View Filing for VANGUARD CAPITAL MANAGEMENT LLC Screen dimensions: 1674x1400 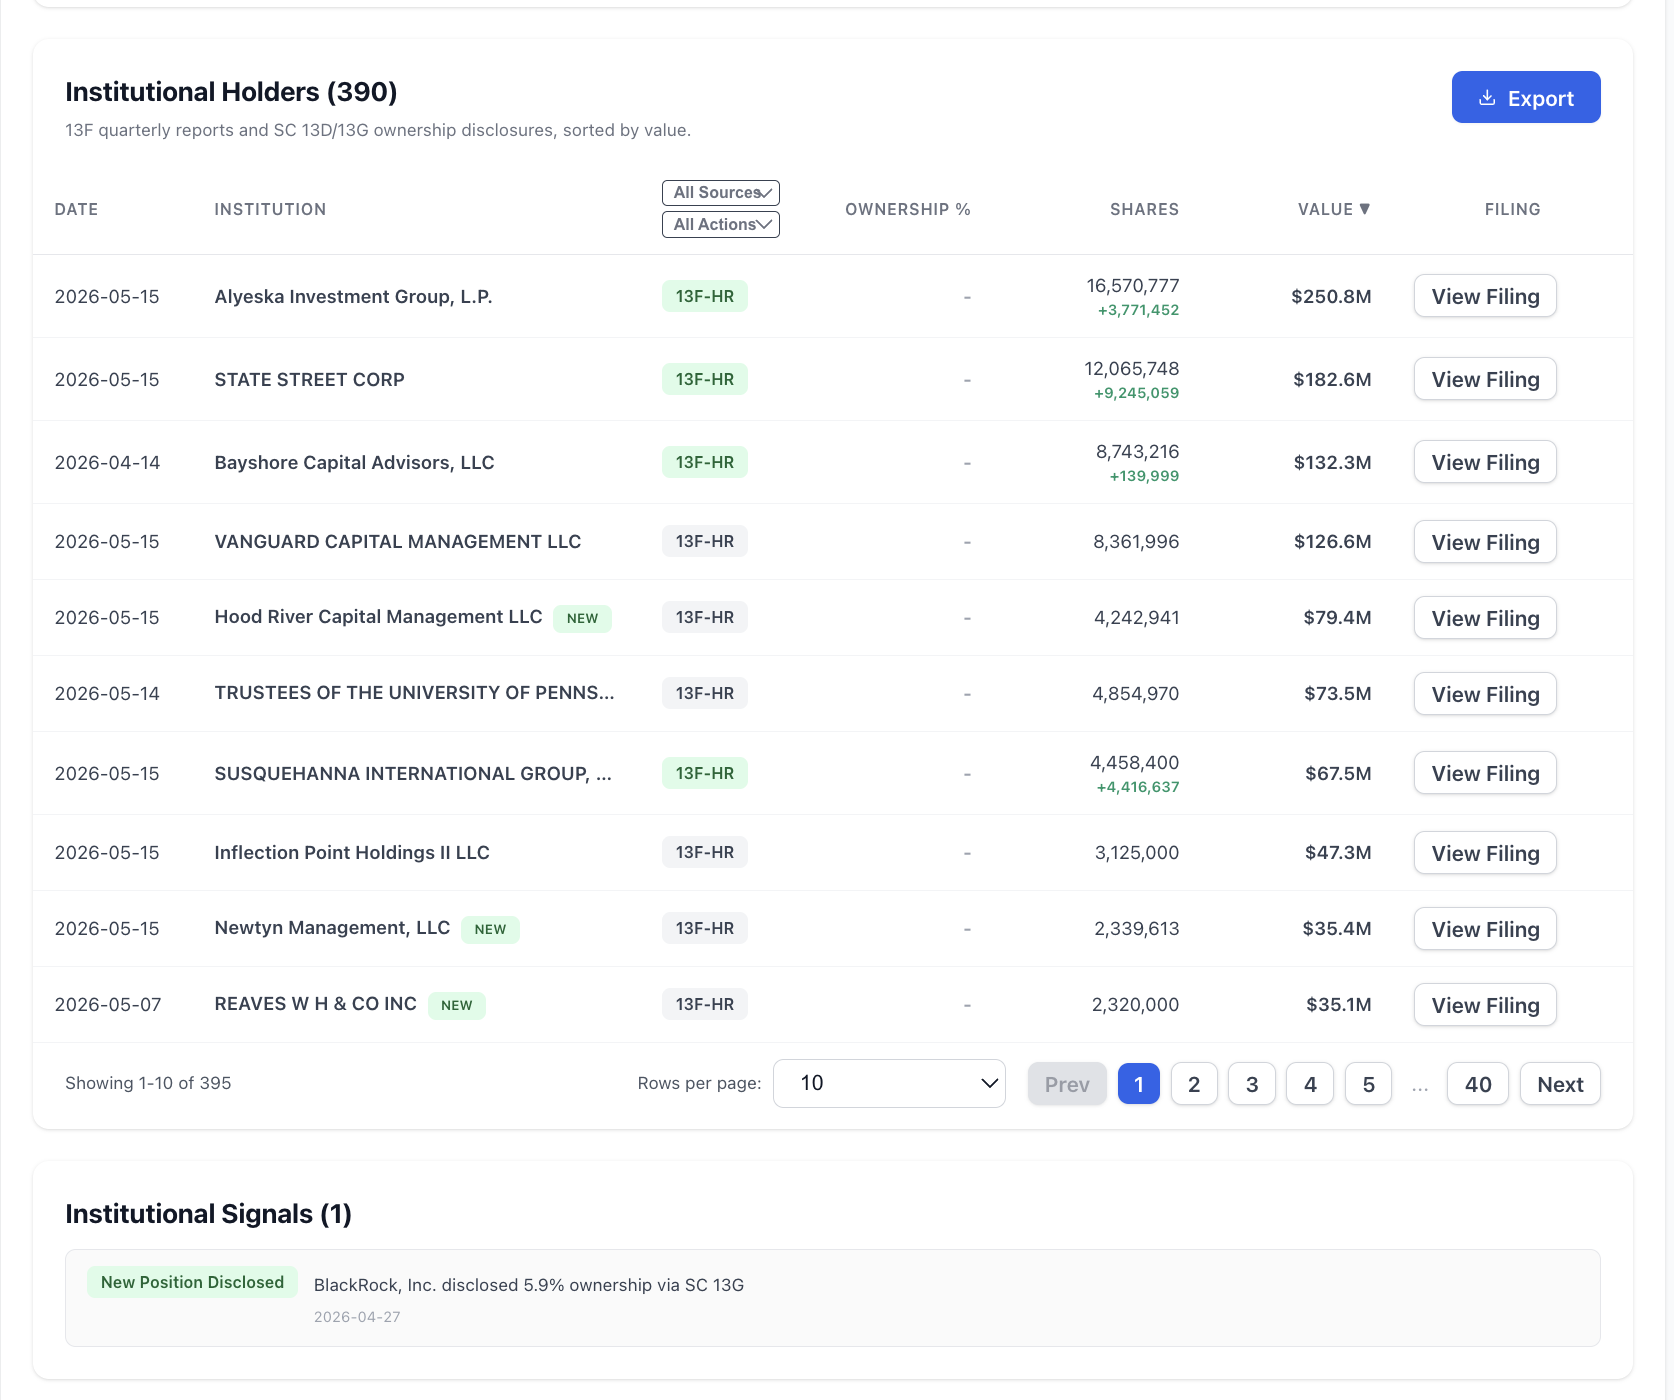[1485, 542]
